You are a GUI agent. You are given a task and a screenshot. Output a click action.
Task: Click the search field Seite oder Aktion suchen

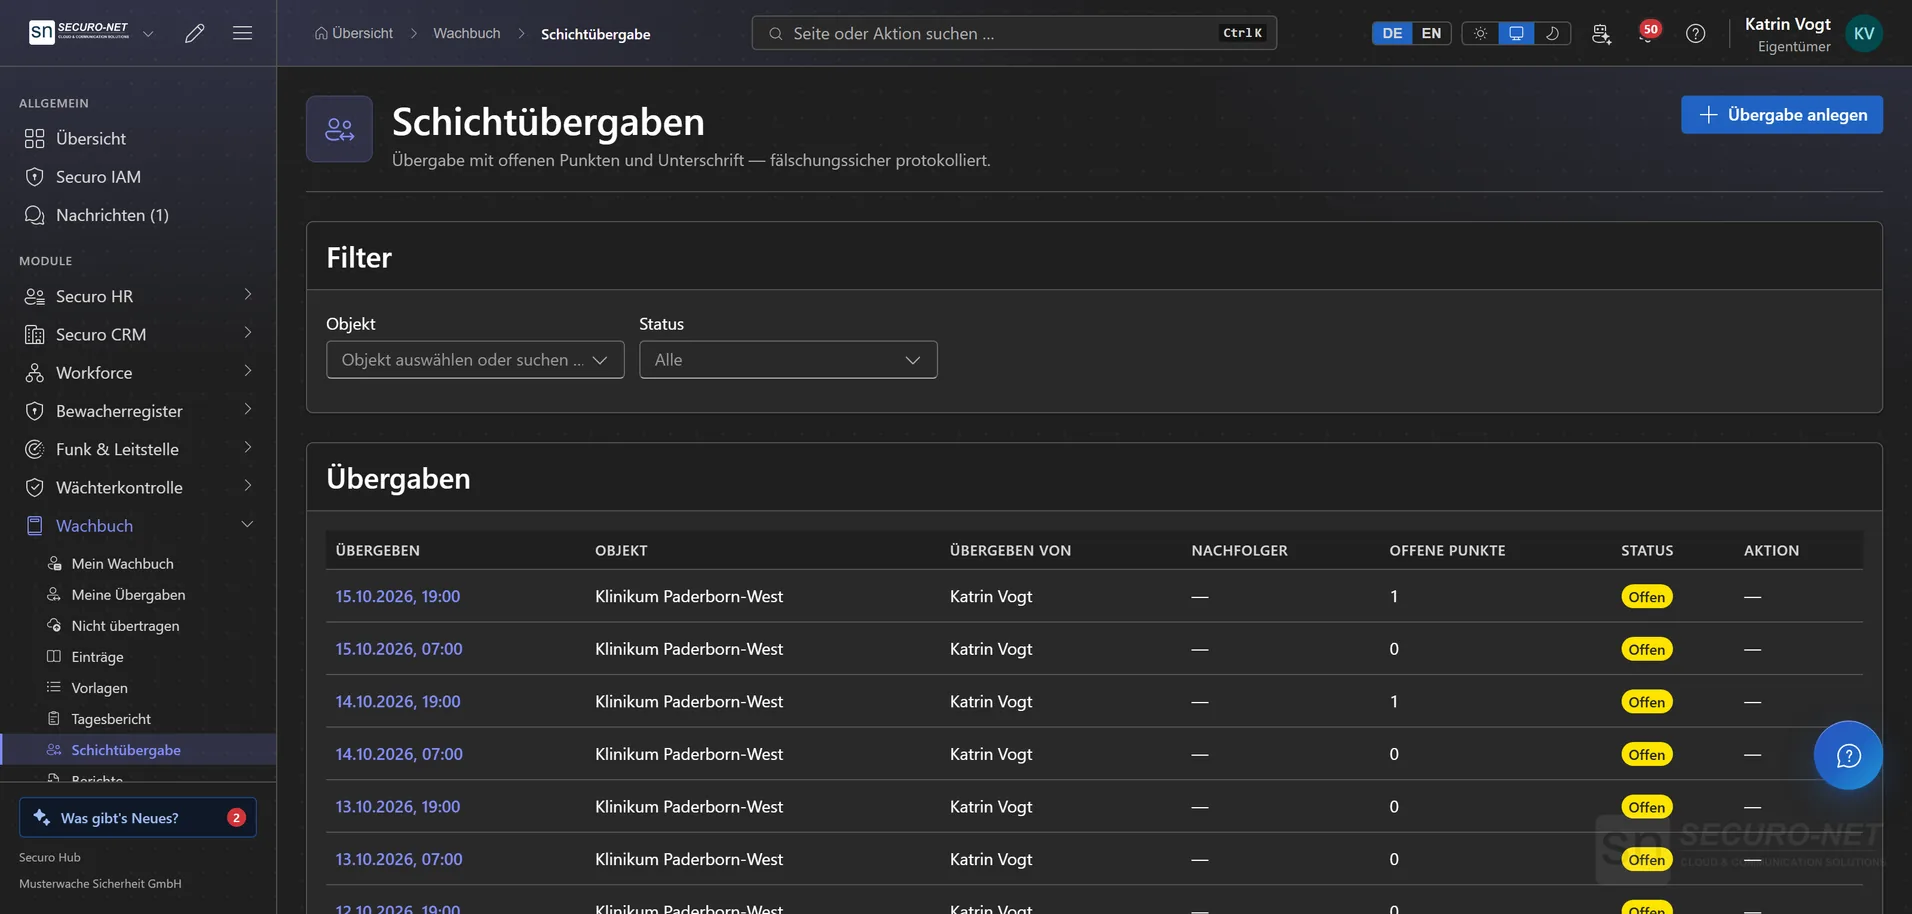[x=1014, y=33]
